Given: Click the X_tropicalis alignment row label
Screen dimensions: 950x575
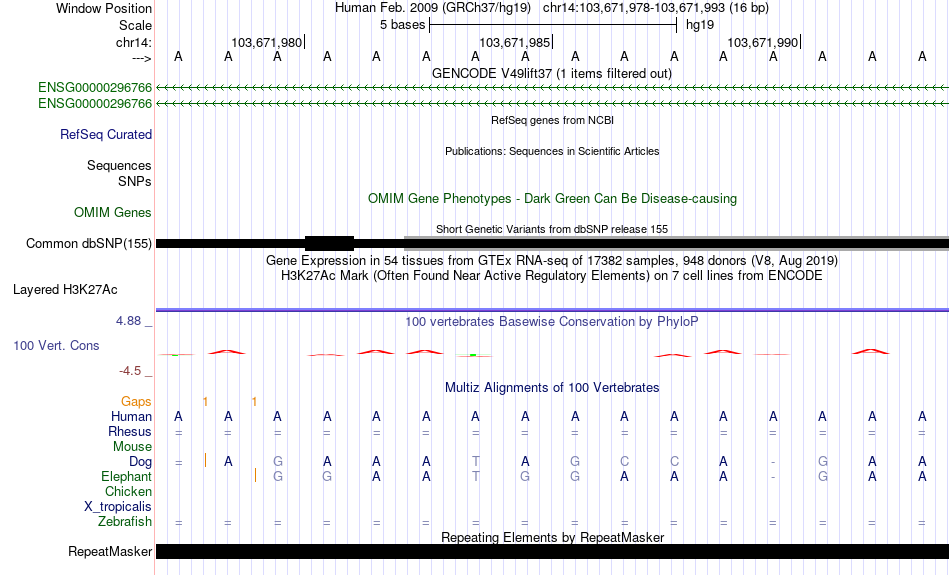Looking at the screenshot, I should pyautogui.click(x=118, y=507).
